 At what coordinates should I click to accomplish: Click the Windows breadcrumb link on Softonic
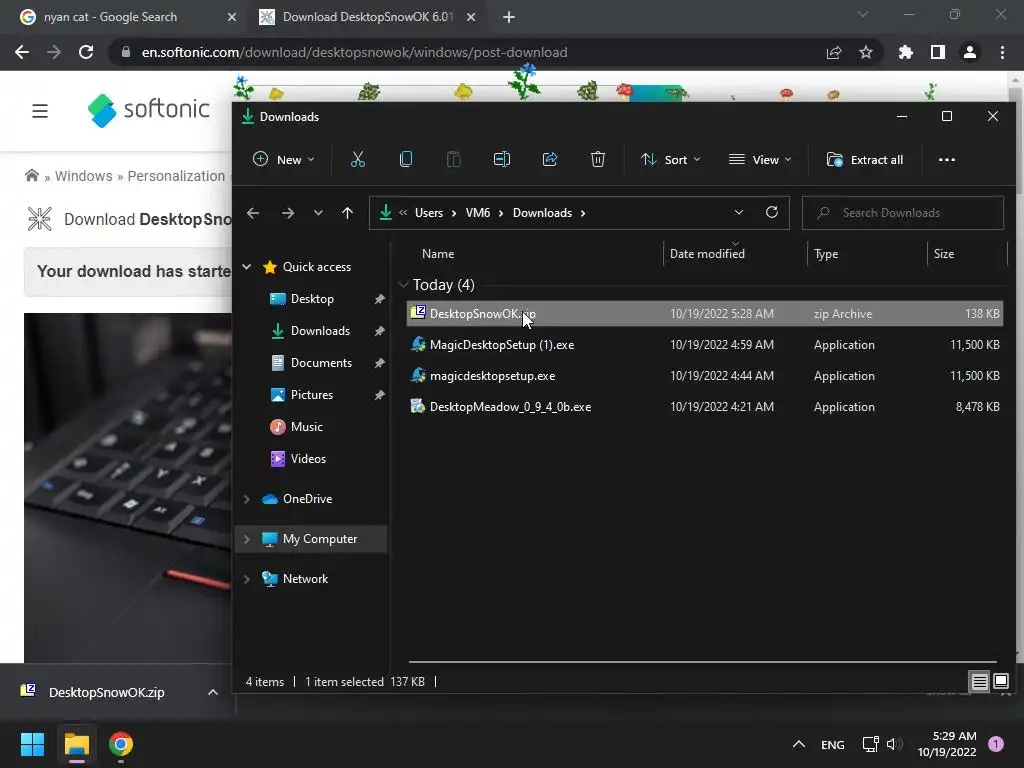pyautogui.click(x=84, y=176)
